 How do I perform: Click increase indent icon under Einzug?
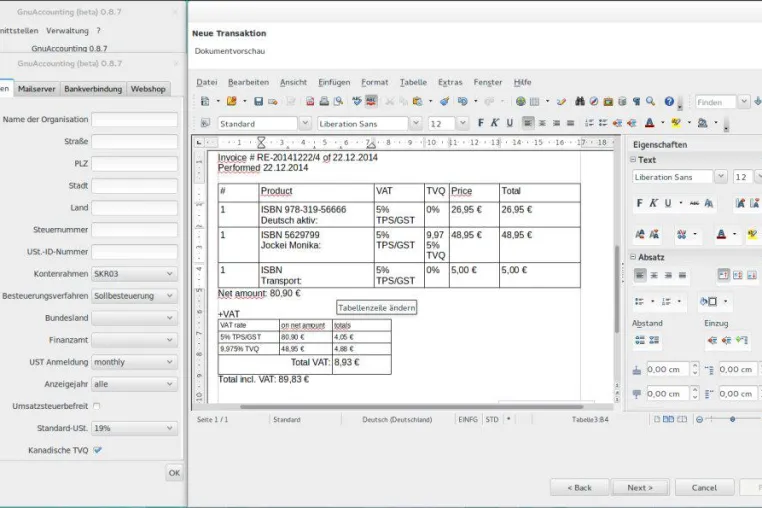point(712,340)
